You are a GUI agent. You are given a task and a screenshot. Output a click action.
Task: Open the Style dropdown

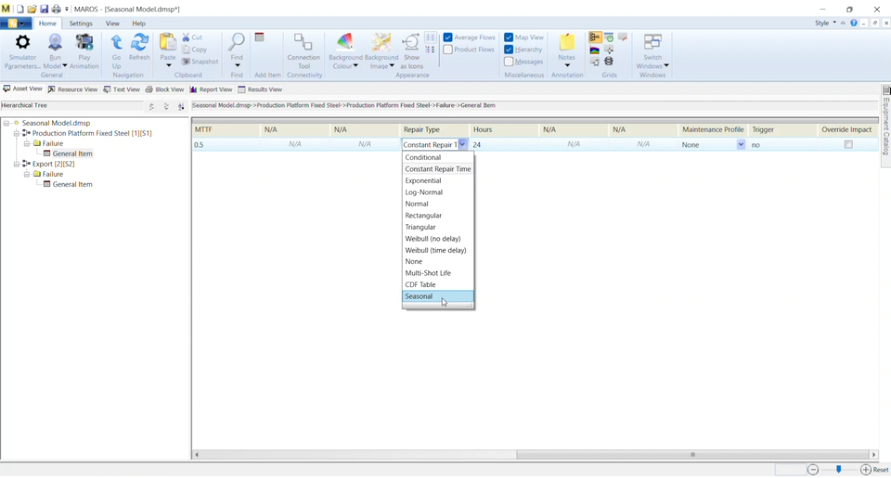pos(825,23)
